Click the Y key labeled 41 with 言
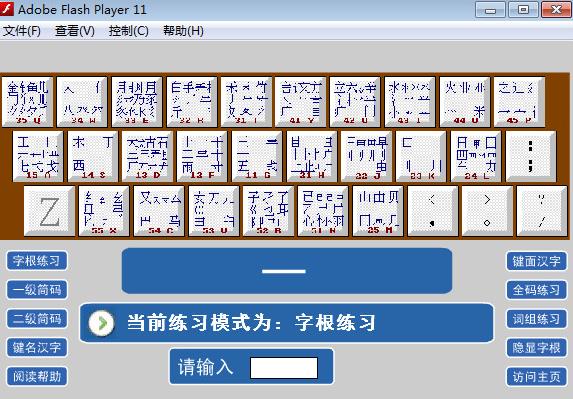The image size is (573, 399). tap(301, 102)
